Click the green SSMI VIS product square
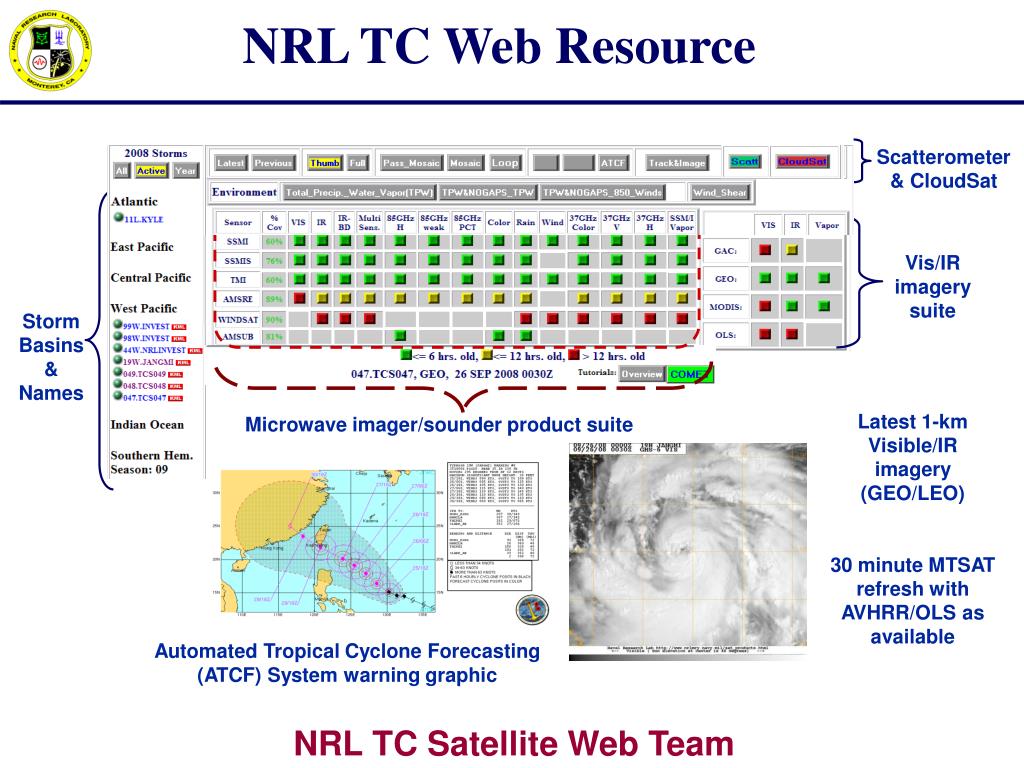The height and width of the screenshot is (768, 1024). click(x=299, y=241)
